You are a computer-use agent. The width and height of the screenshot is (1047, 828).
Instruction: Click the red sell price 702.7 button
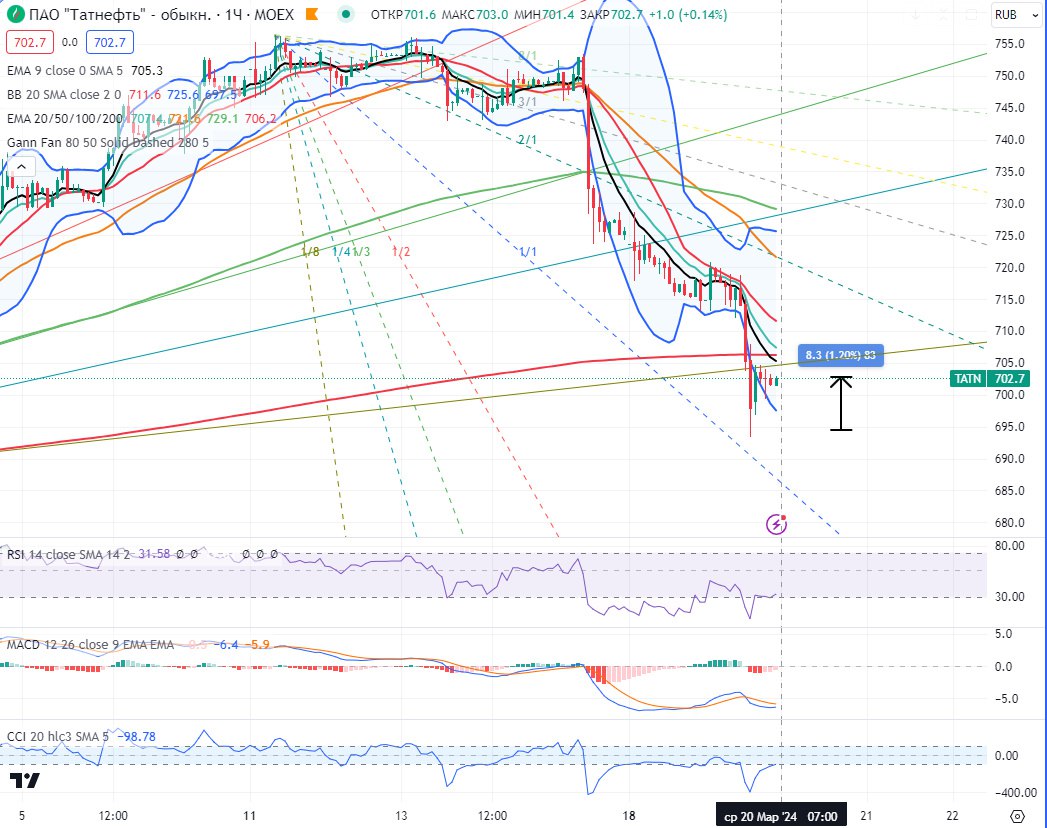point(30,43)
